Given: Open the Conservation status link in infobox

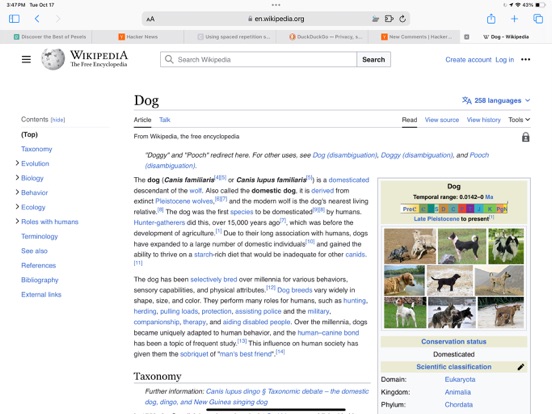Looking at the screenshot, I should click(454, 341).
